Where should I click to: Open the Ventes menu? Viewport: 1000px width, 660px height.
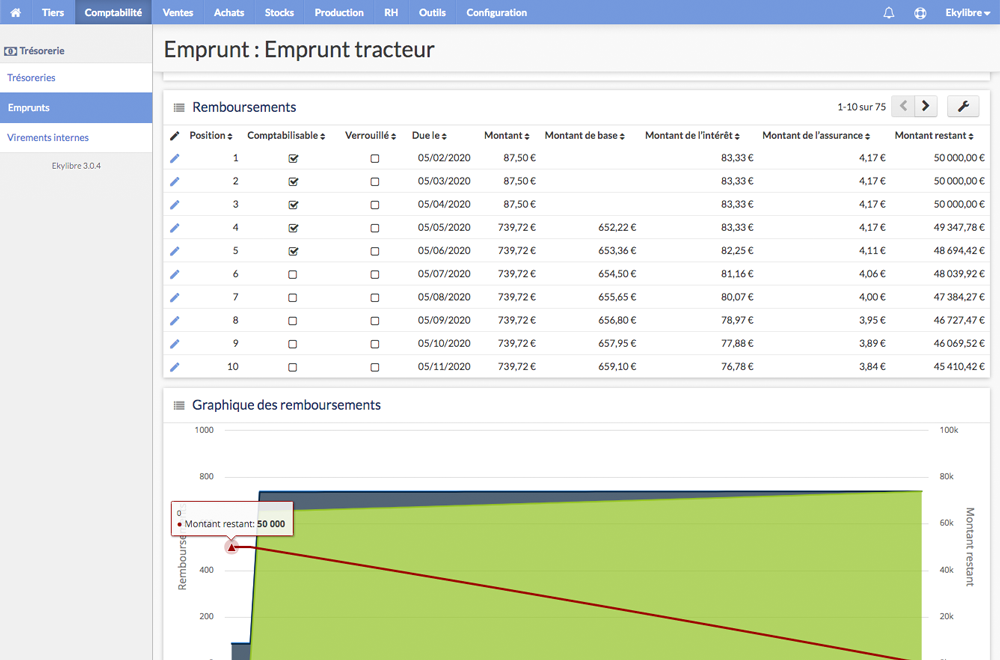coord(178,12)
